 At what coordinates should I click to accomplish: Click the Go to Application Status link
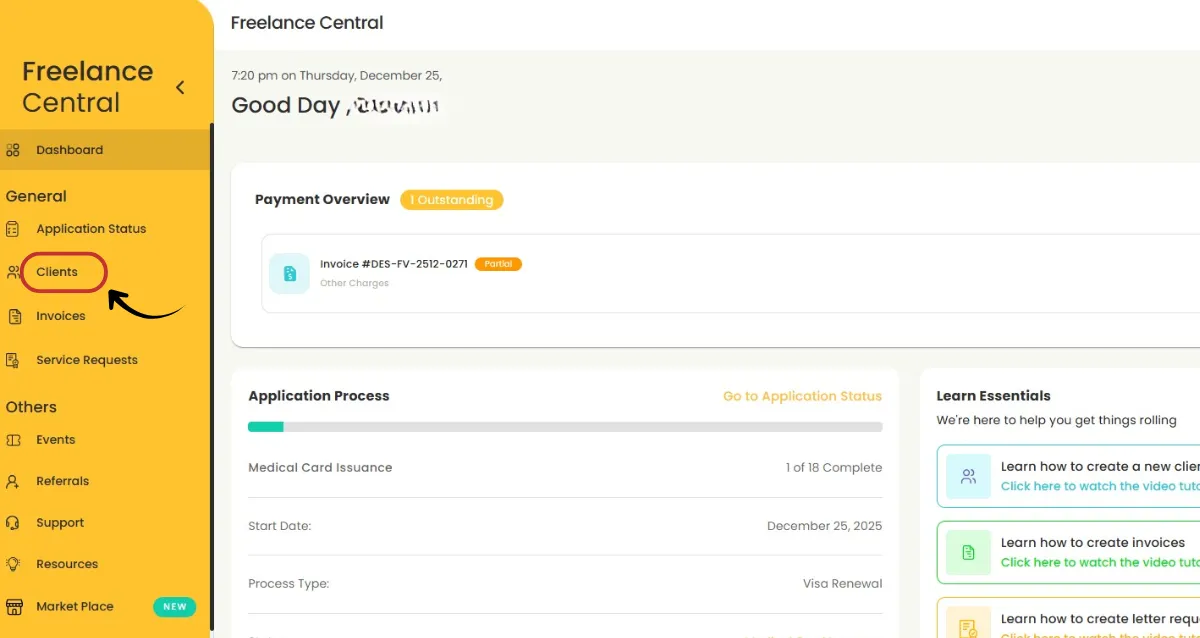802,395
